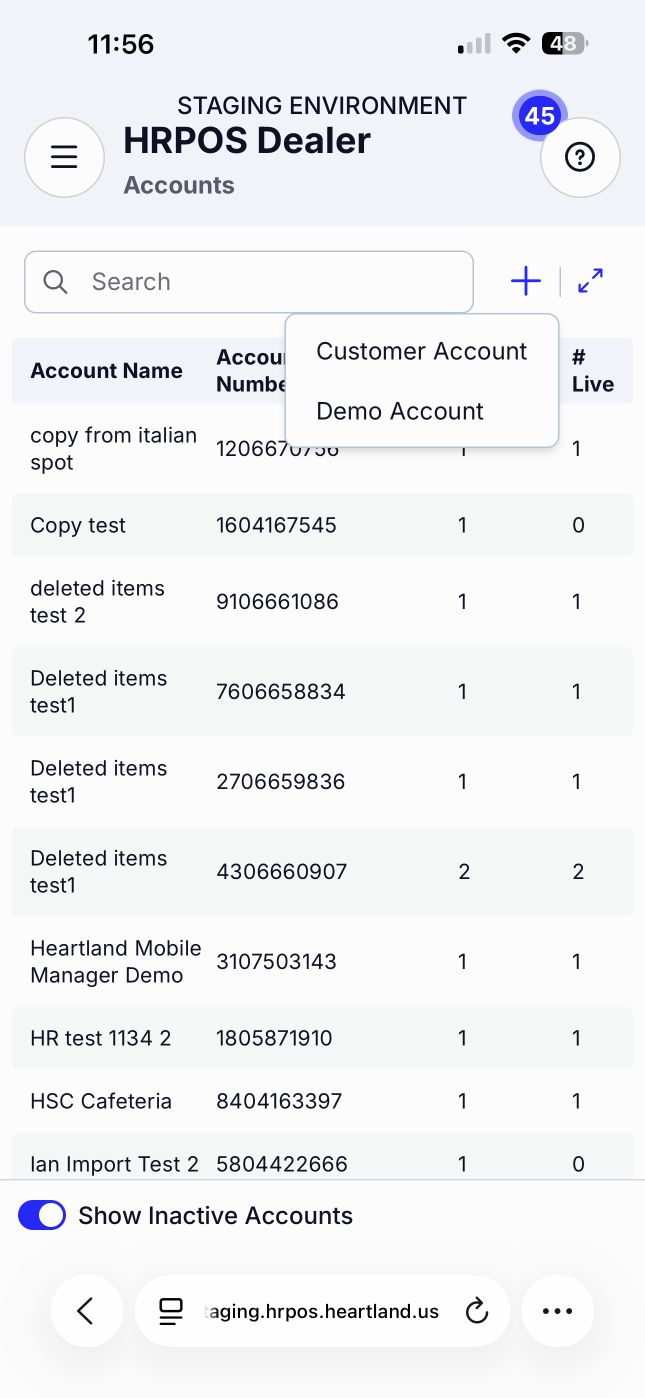Image resolution: width=645 pixels, height=1398 pixels.
Task: Tap the 45 notification badge
Action: (540, 116)
